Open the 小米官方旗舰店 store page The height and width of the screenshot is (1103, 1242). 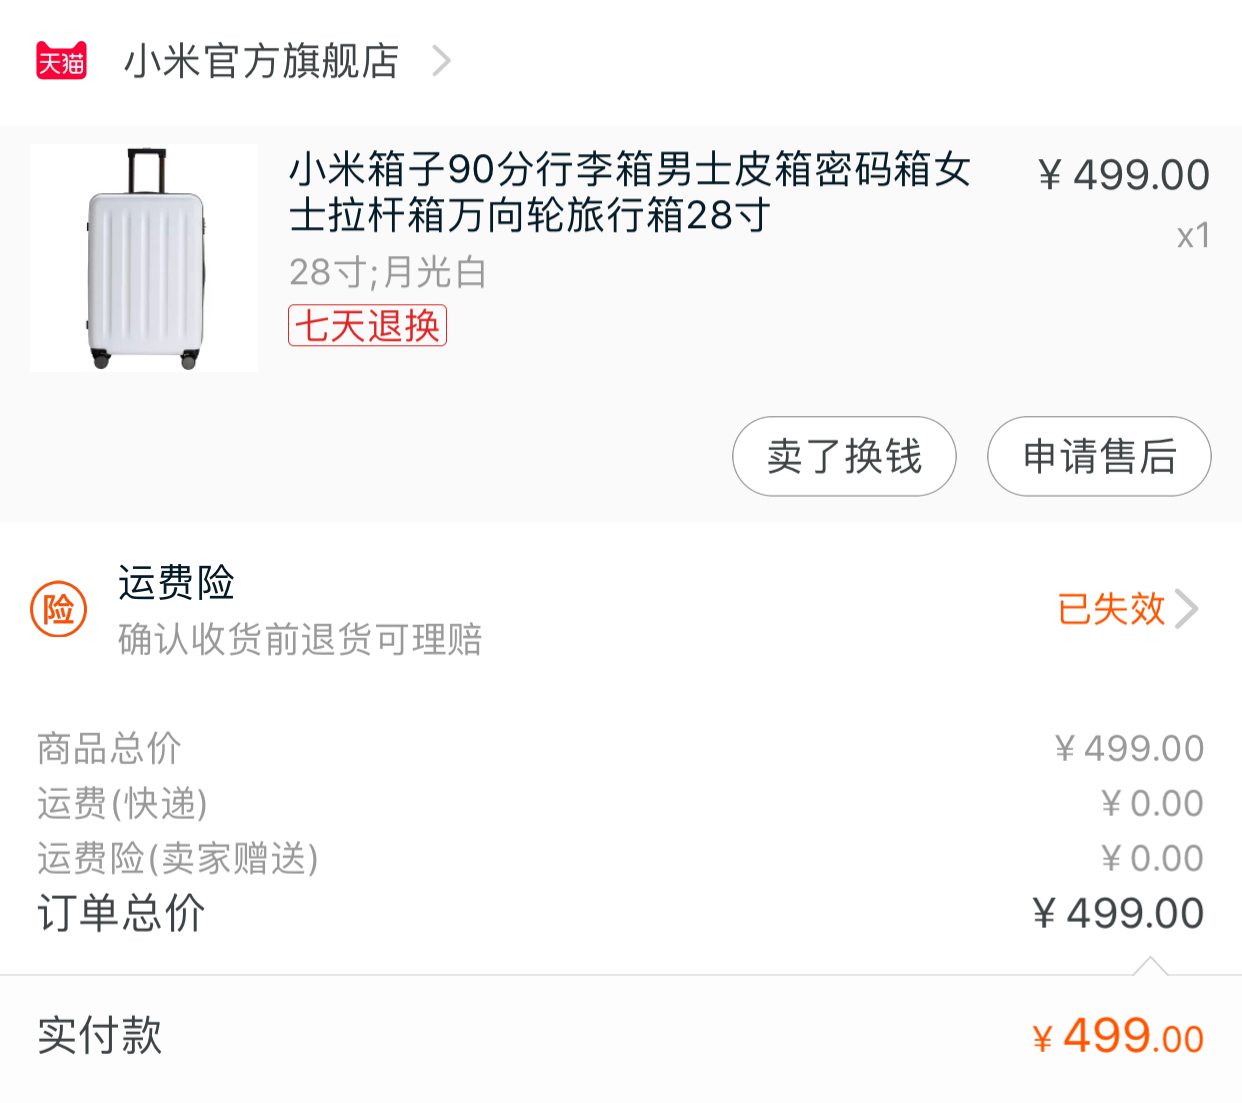(261, 61)
